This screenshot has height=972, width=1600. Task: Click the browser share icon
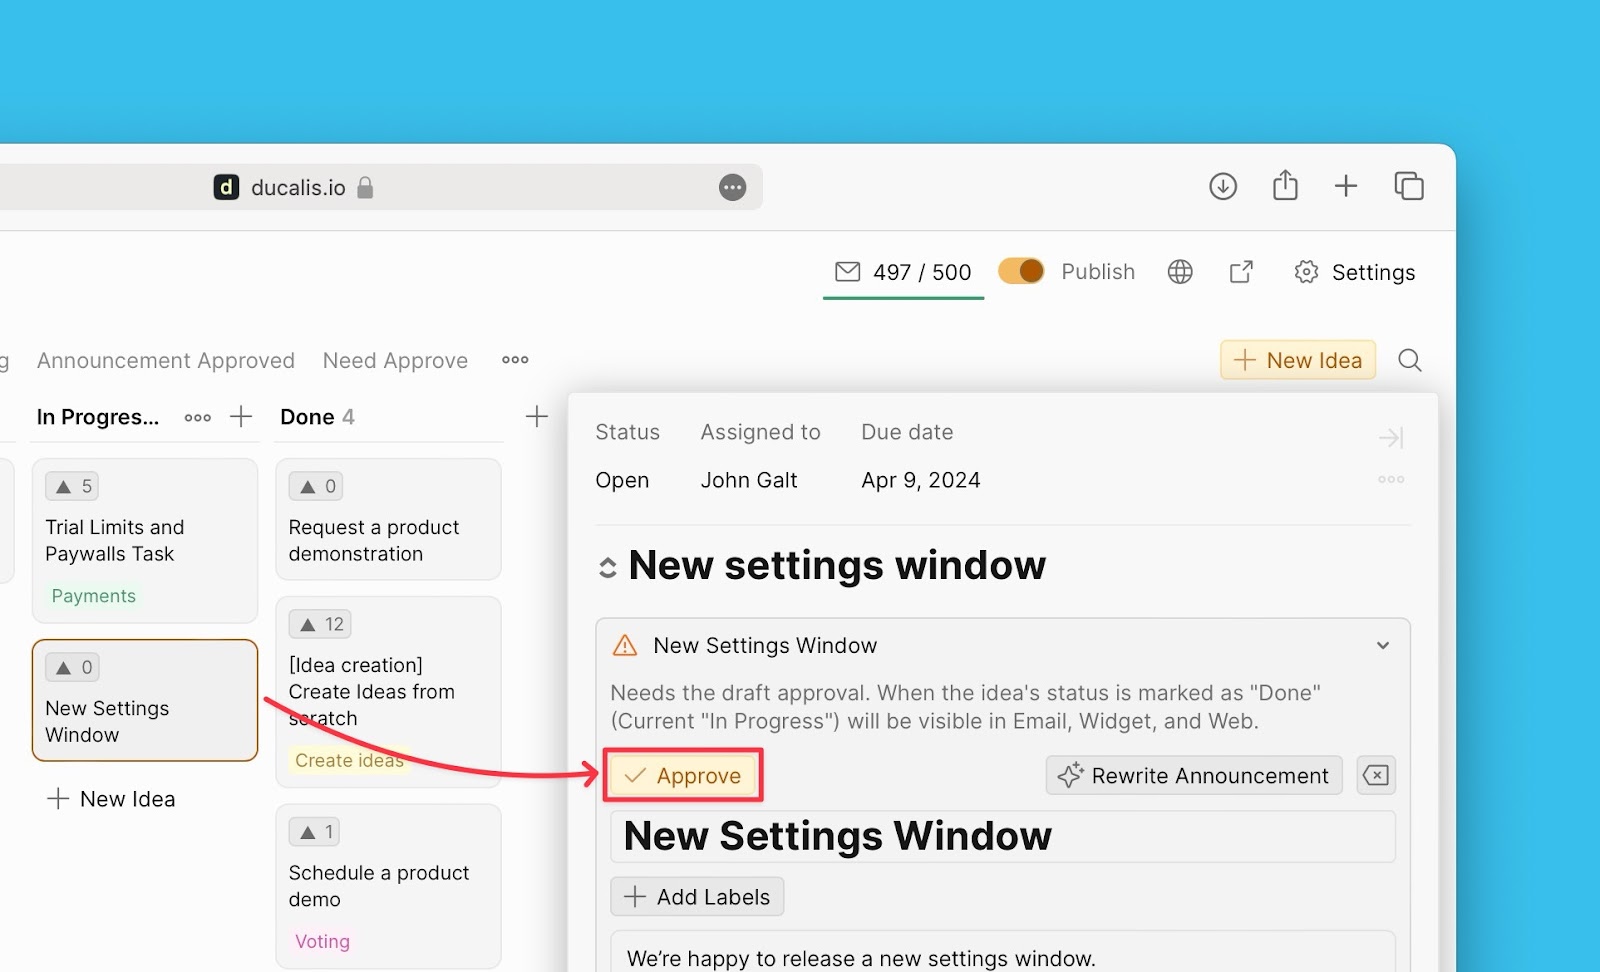point(1285,187)
